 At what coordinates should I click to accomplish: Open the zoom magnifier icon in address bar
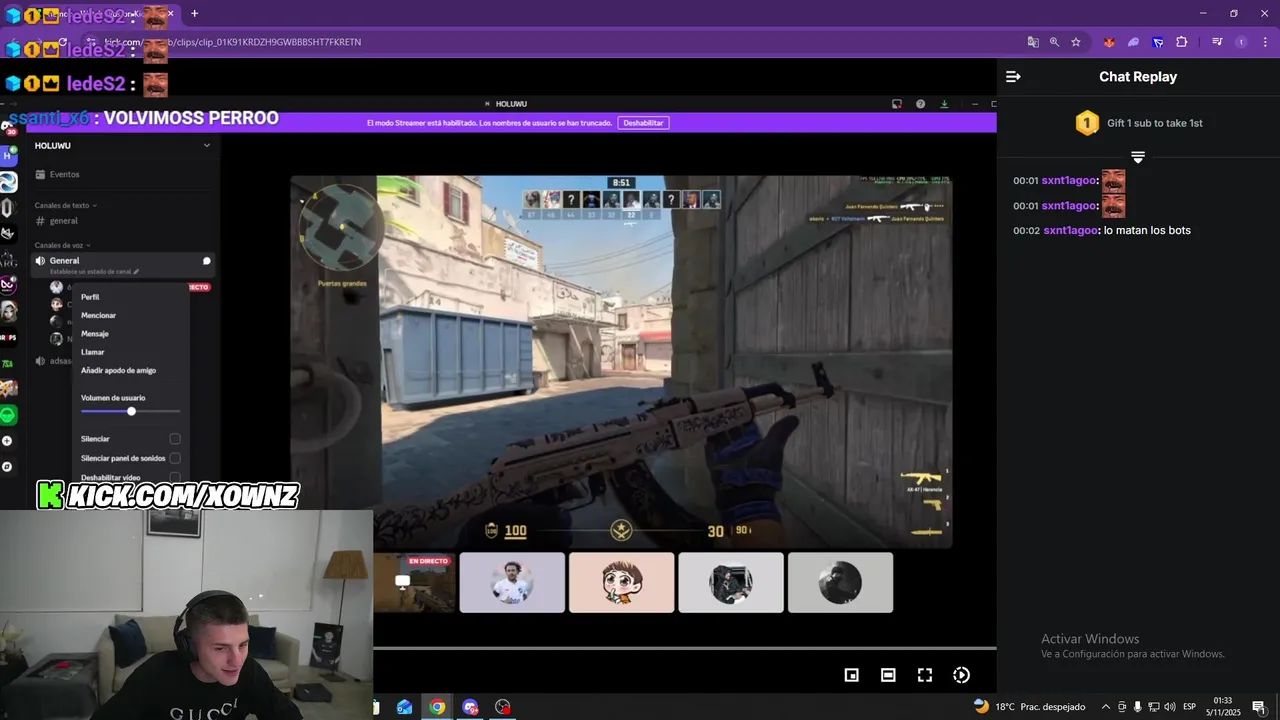1054,42
